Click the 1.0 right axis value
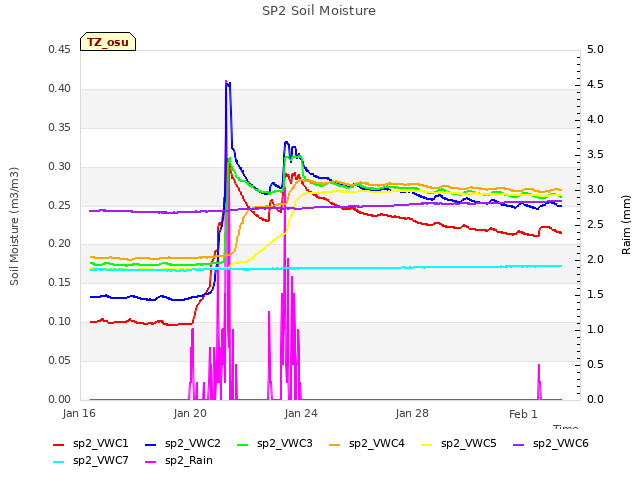This screenshot has height=480, width=640. [596, 329]
